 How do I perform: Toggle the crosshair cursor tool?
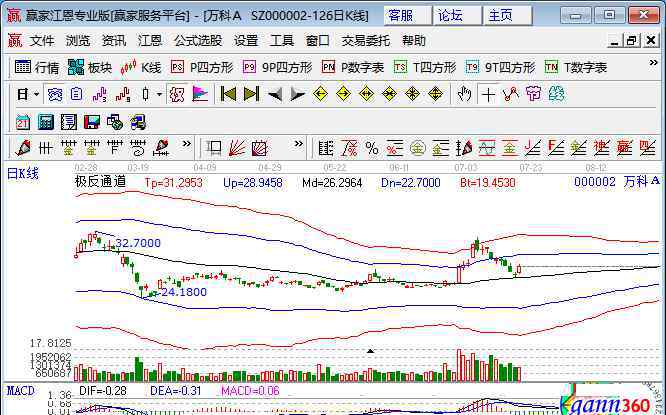[x=488, y=94]
